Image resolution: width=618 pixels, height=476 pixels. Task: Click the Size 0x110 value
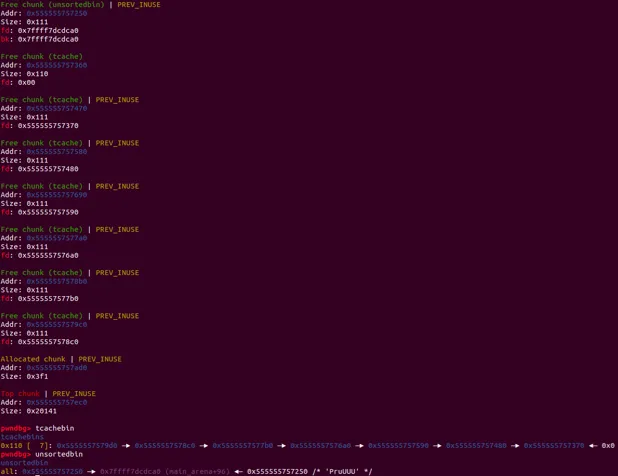37,74
